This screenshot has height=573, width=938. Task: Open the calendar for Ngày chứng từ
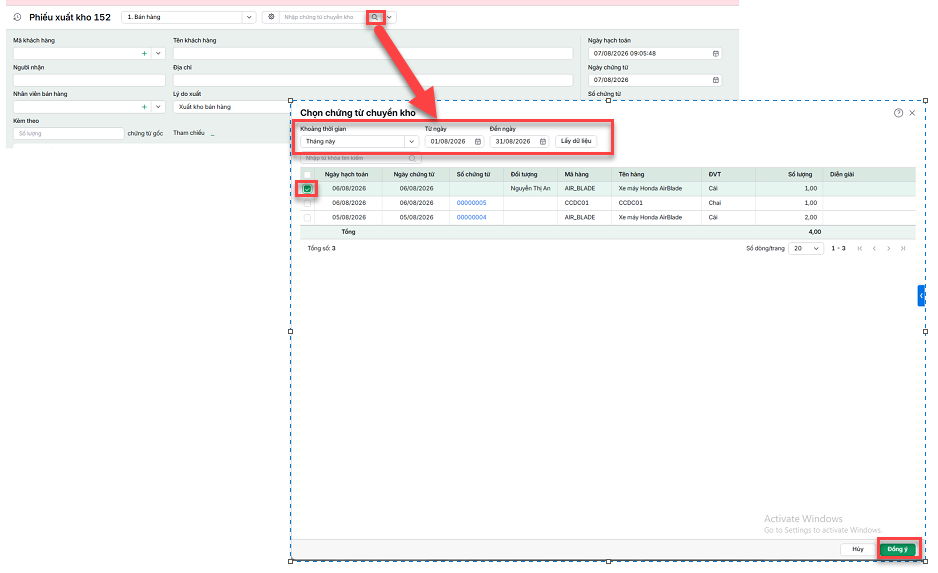click(715, 80)
